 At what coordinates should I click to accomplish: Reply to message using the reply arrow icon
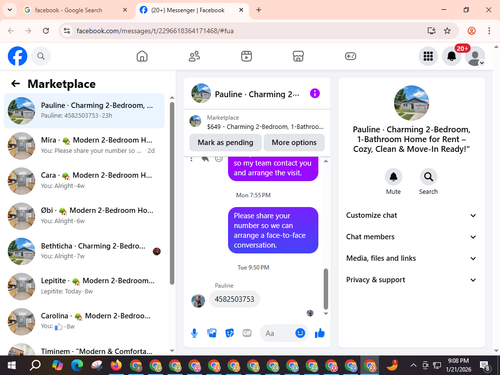pos(205,159)
